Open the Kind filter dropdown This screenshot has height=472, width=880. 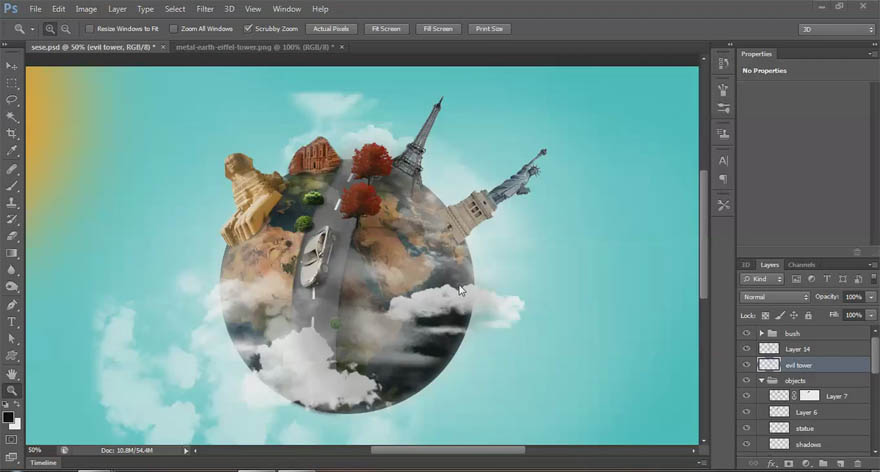point(762,279)
